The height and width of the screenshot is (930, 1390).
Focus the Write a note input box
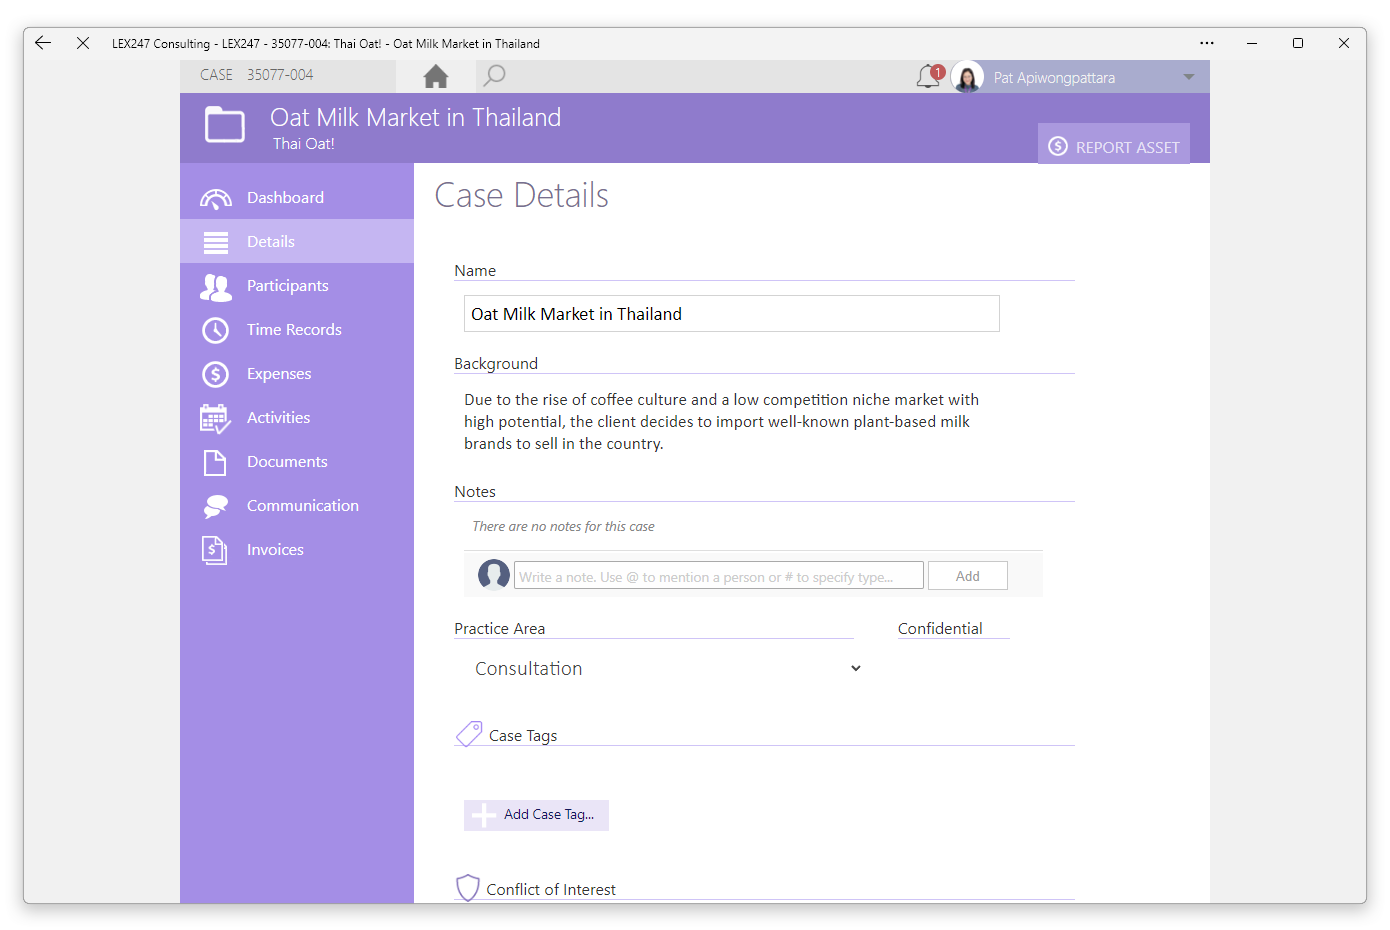point(718,576)
